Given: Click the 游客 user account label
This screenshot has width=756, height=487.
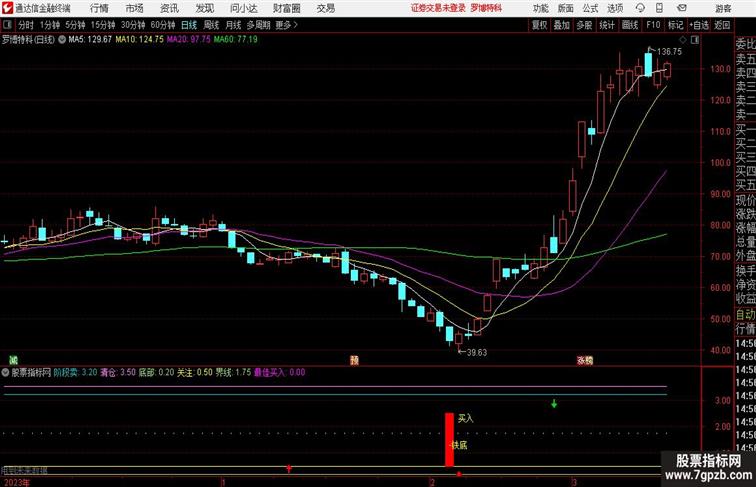Looking at the screenshot, I should click(x=723, y=8).
